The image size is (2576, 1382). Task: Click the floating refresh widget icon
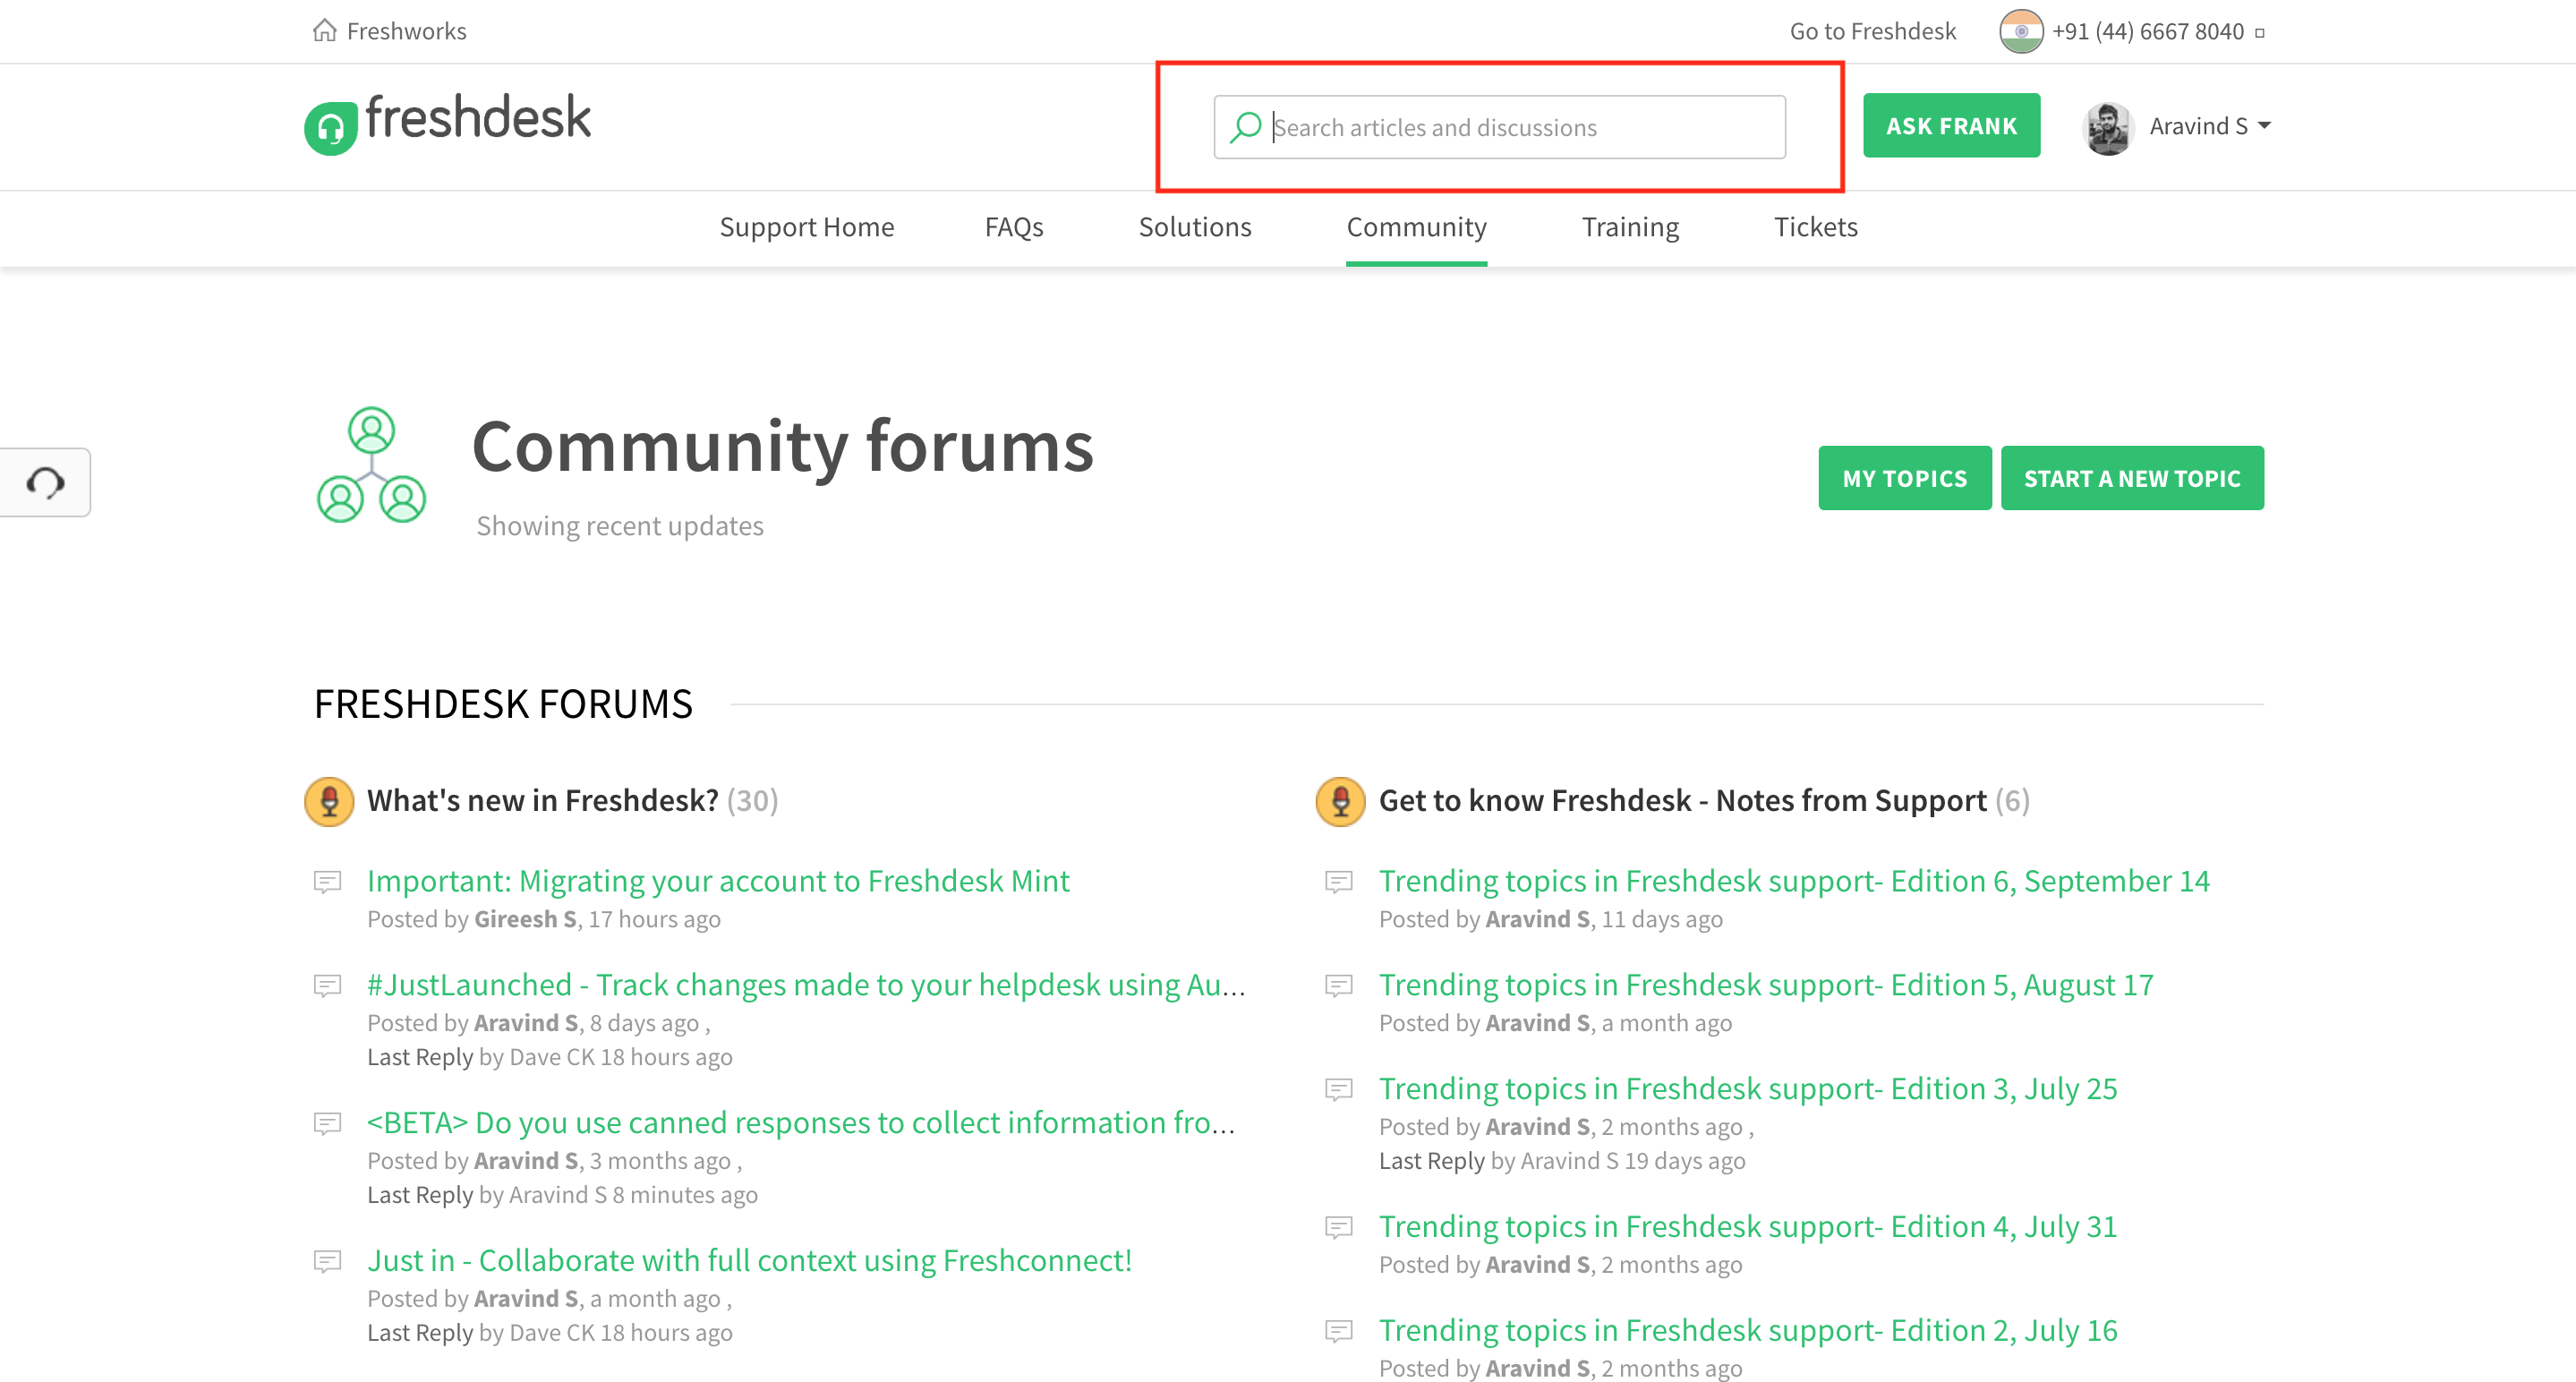[45, 483]
